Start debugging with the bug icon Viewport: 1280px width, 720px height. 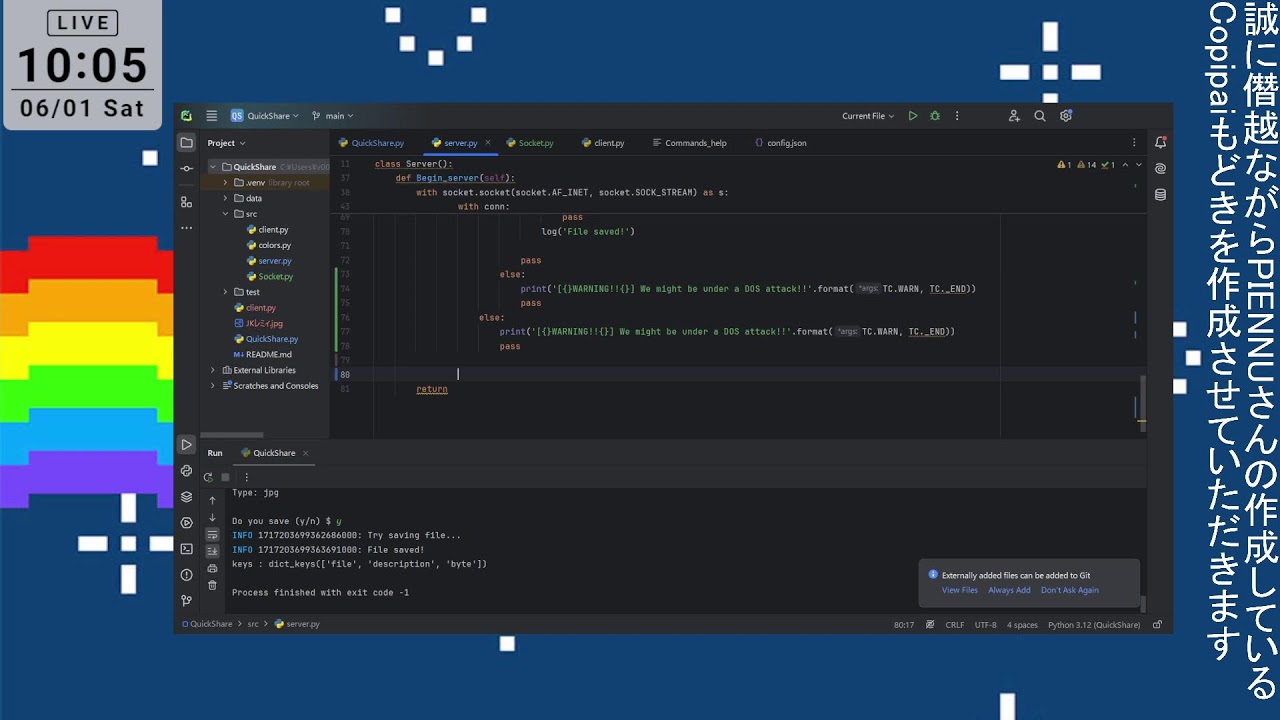[x=935, y=116]
